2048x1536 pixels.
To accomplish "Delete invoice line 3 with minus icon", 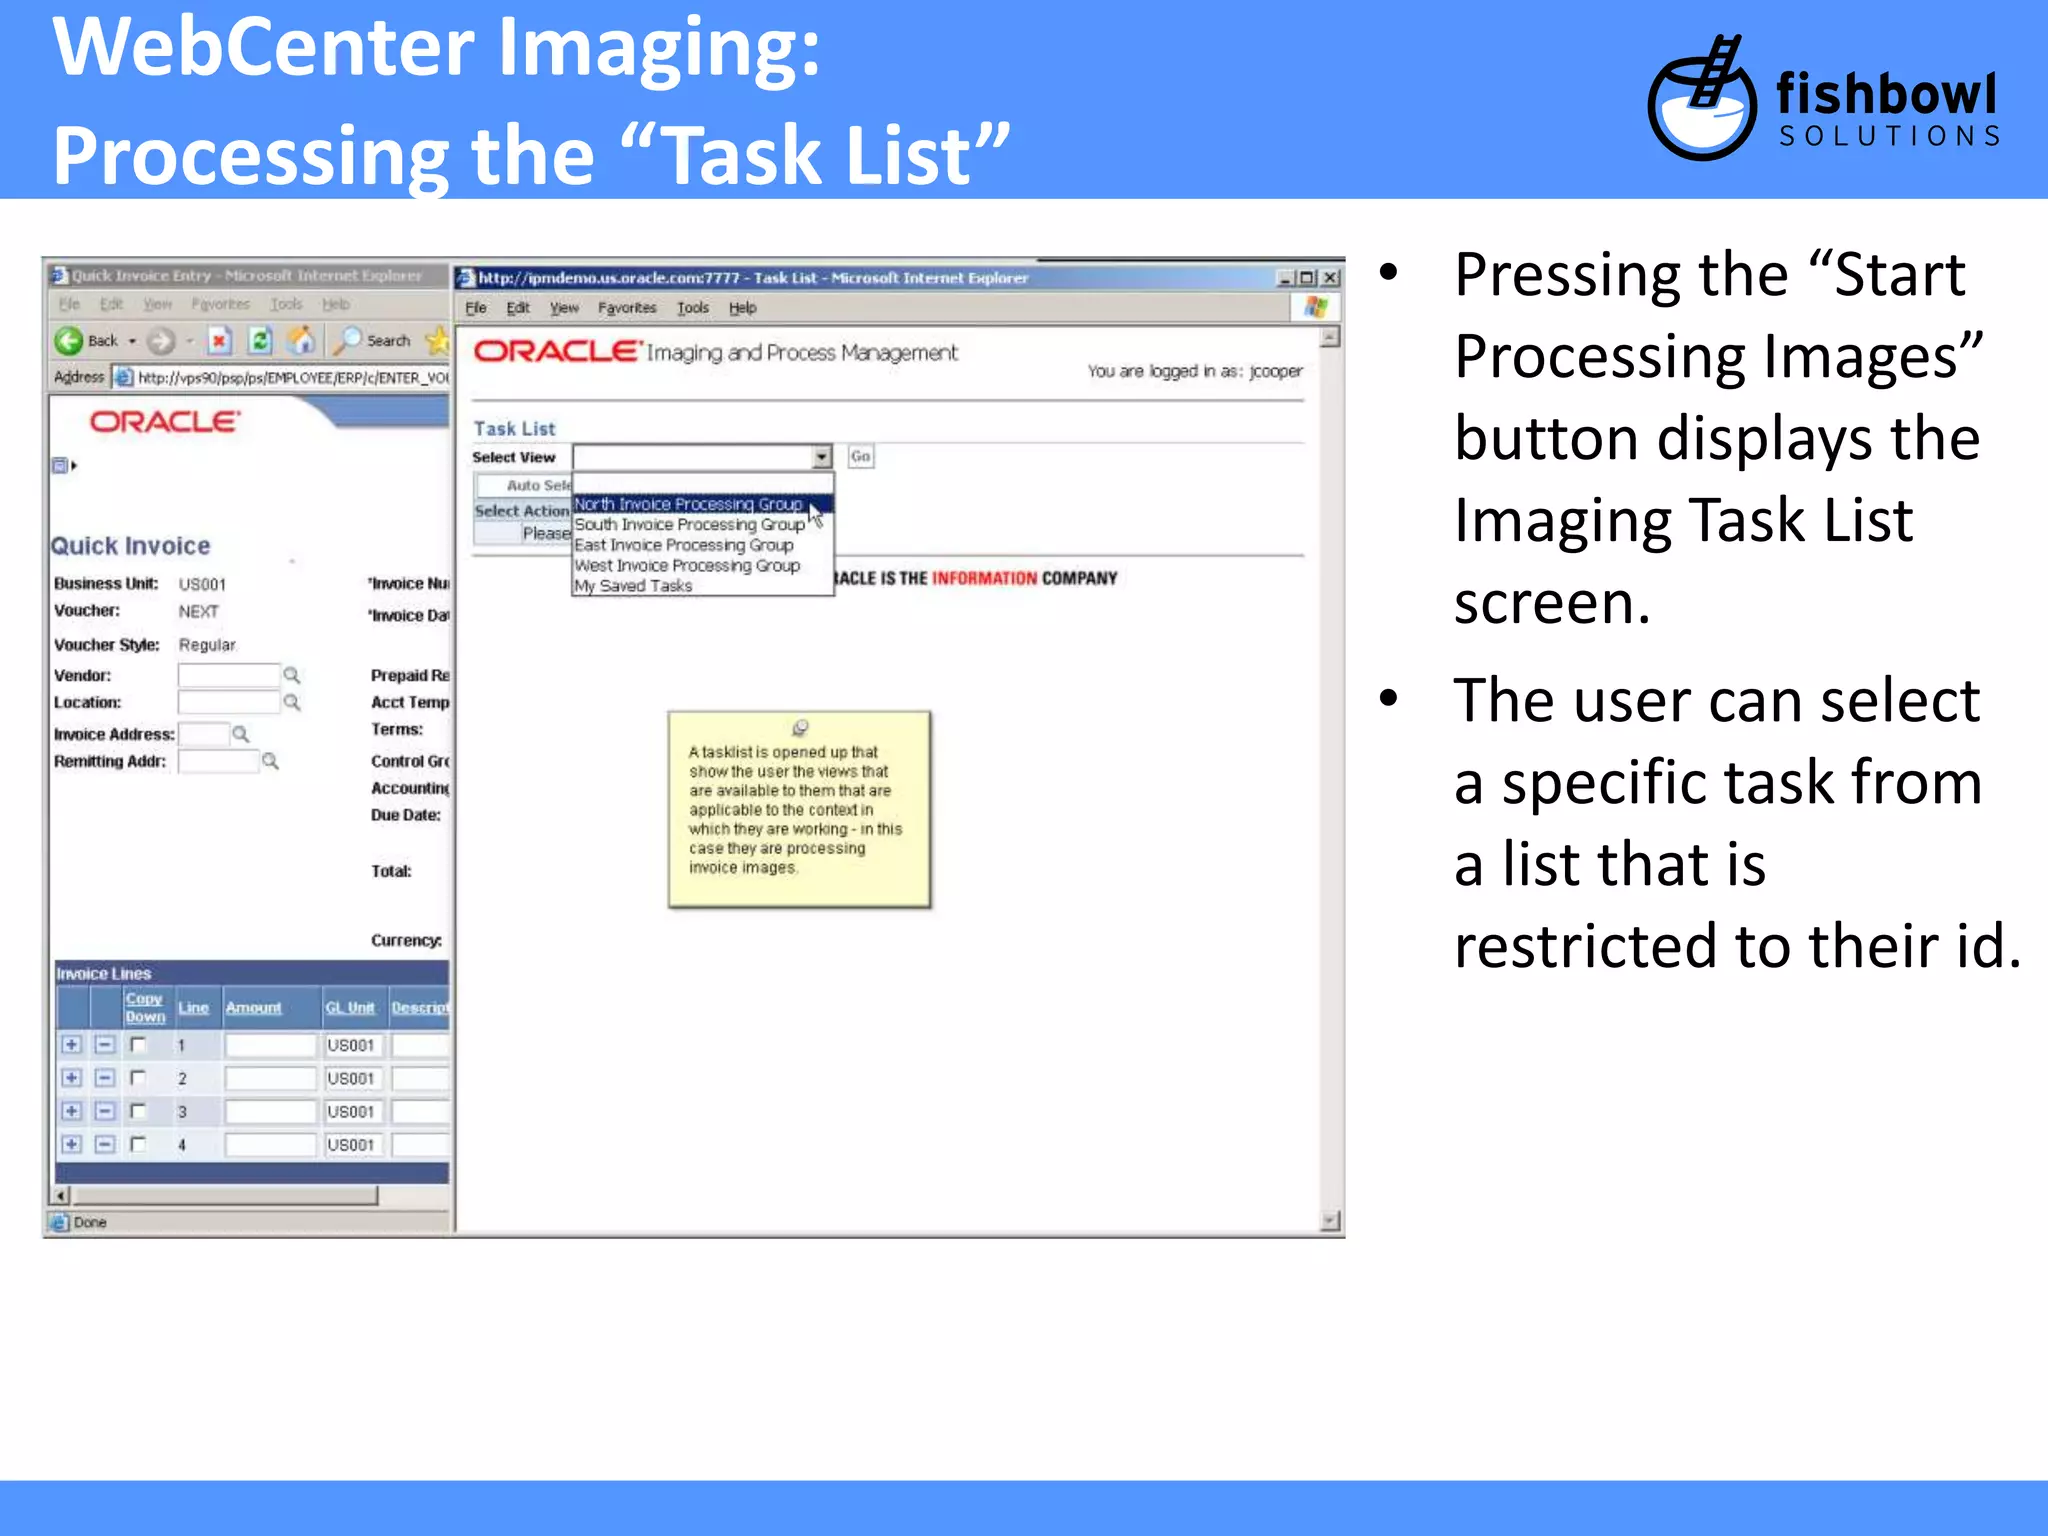I will tap(104, 1111).
